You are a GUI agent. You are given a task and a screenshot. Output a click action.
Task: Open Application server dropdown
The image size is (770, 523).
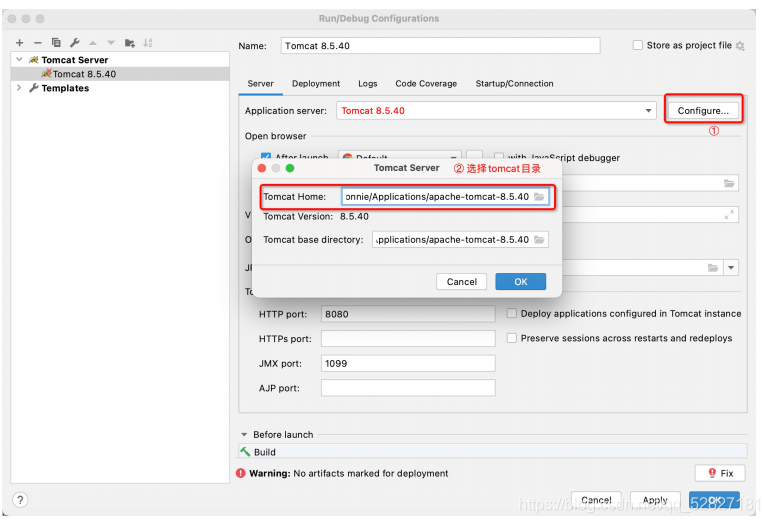coord(648,110)
